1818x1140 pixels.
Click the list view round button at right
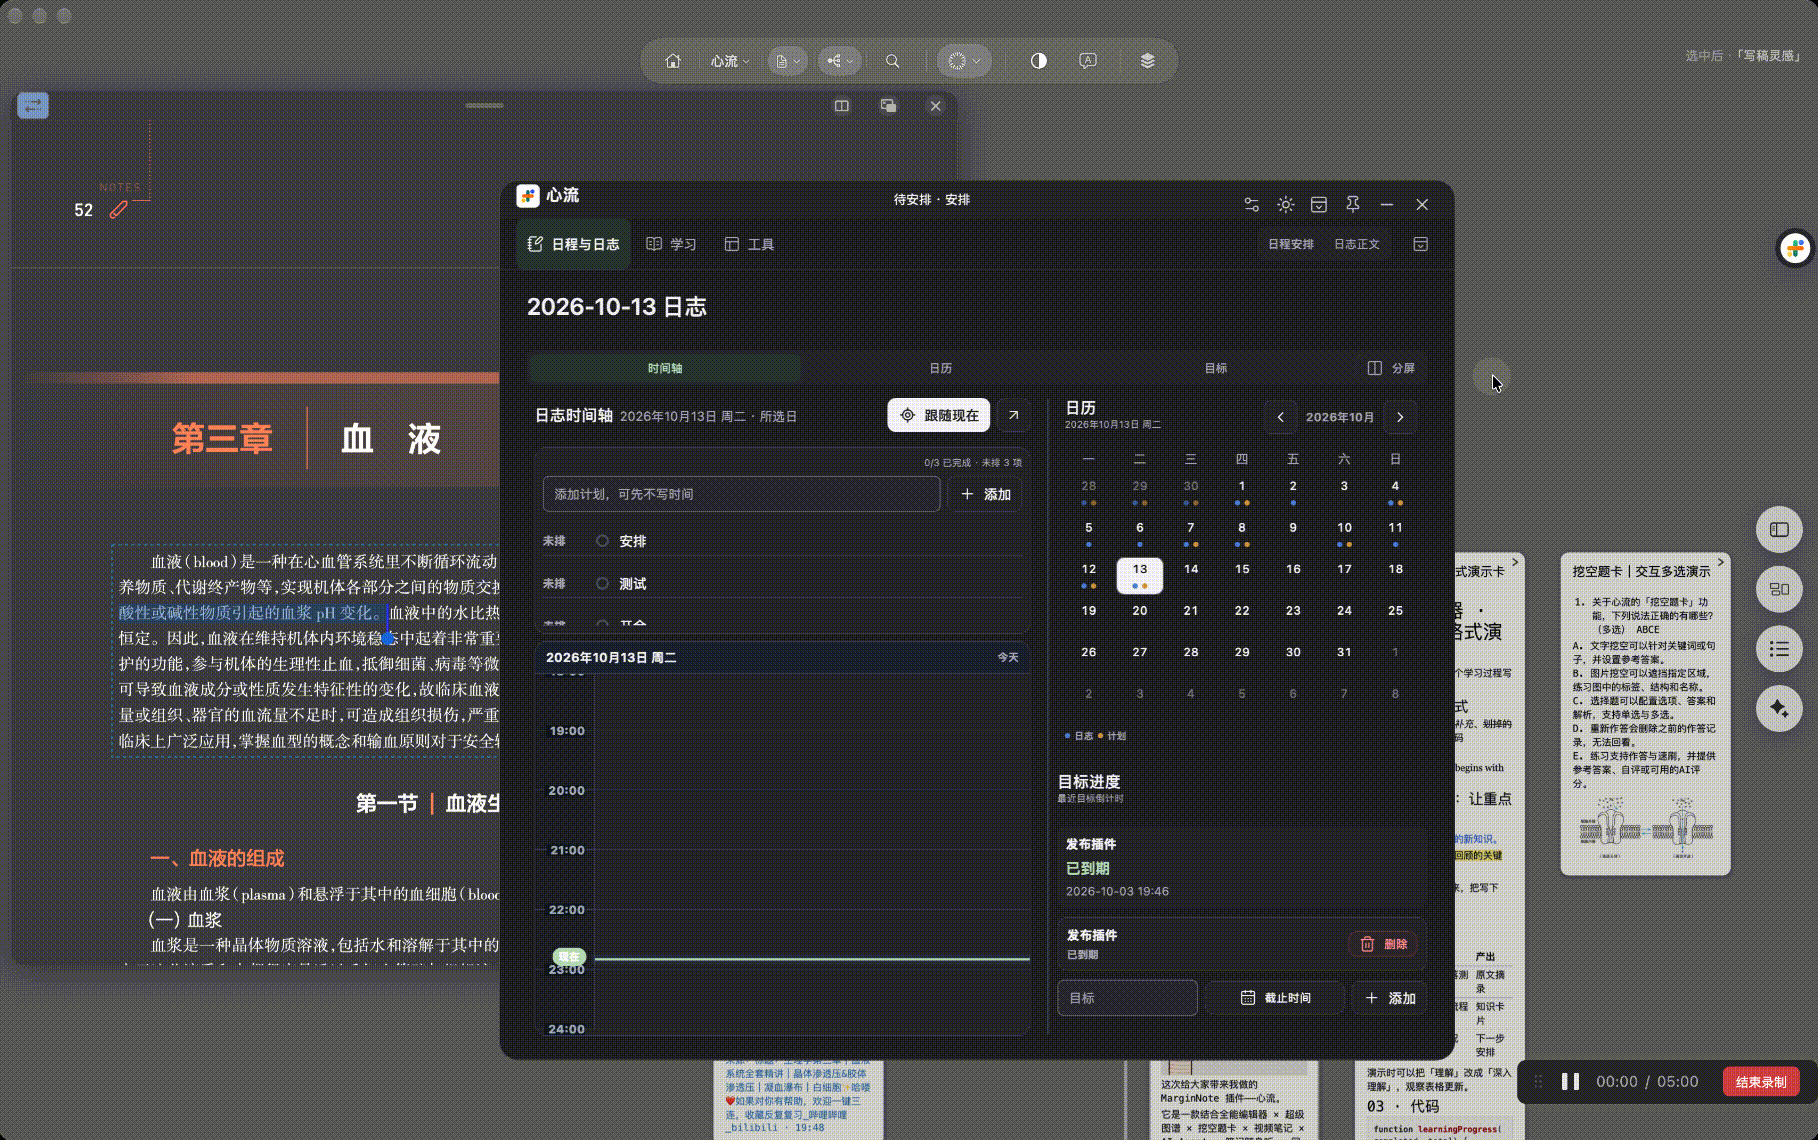(1779, 649)
